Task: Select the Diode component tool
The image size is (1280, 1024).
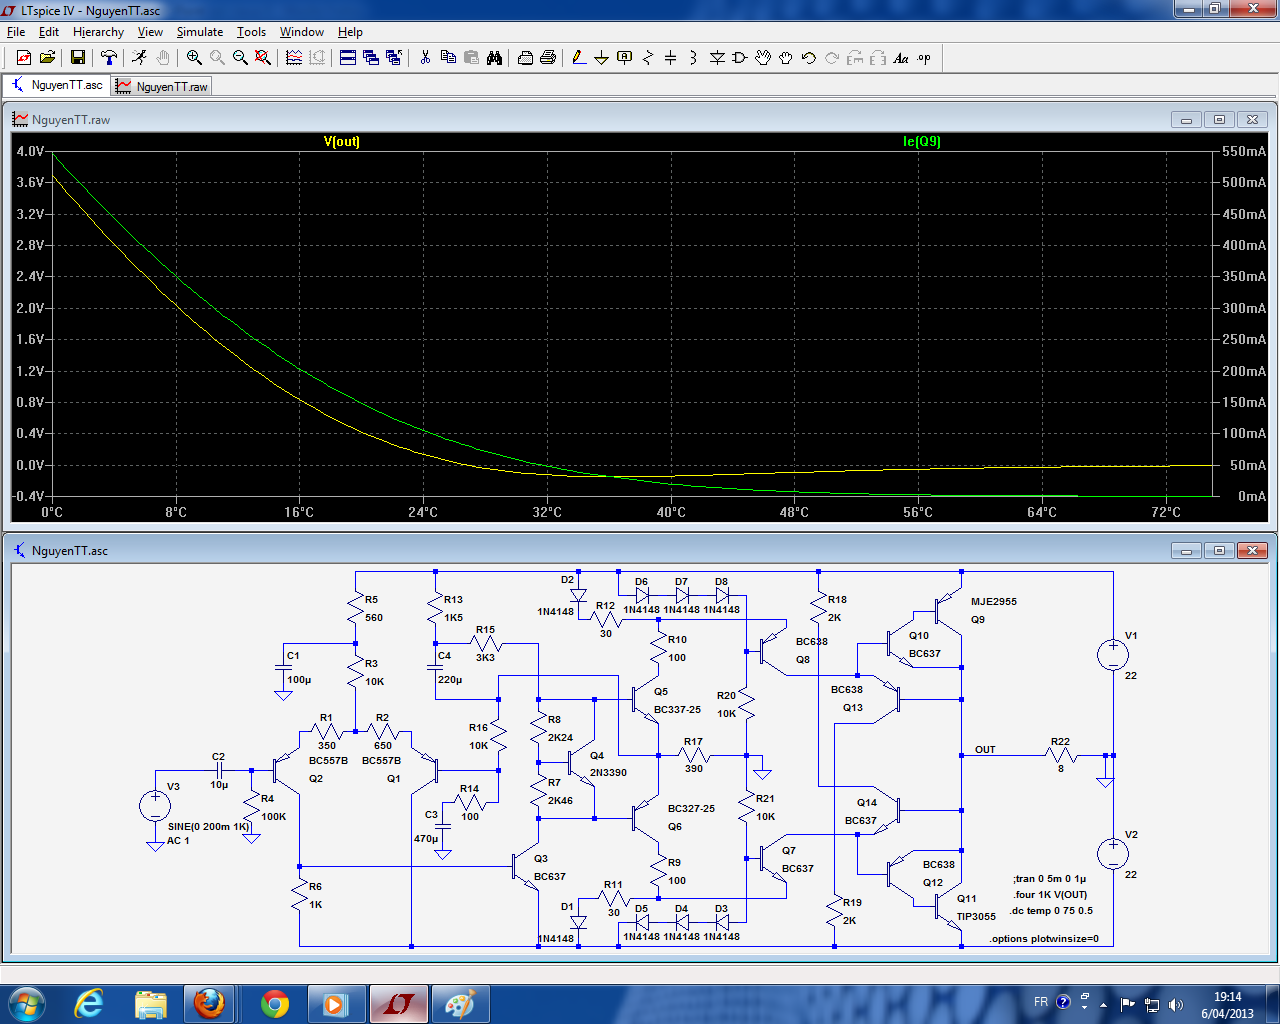Action: point(717,58)
